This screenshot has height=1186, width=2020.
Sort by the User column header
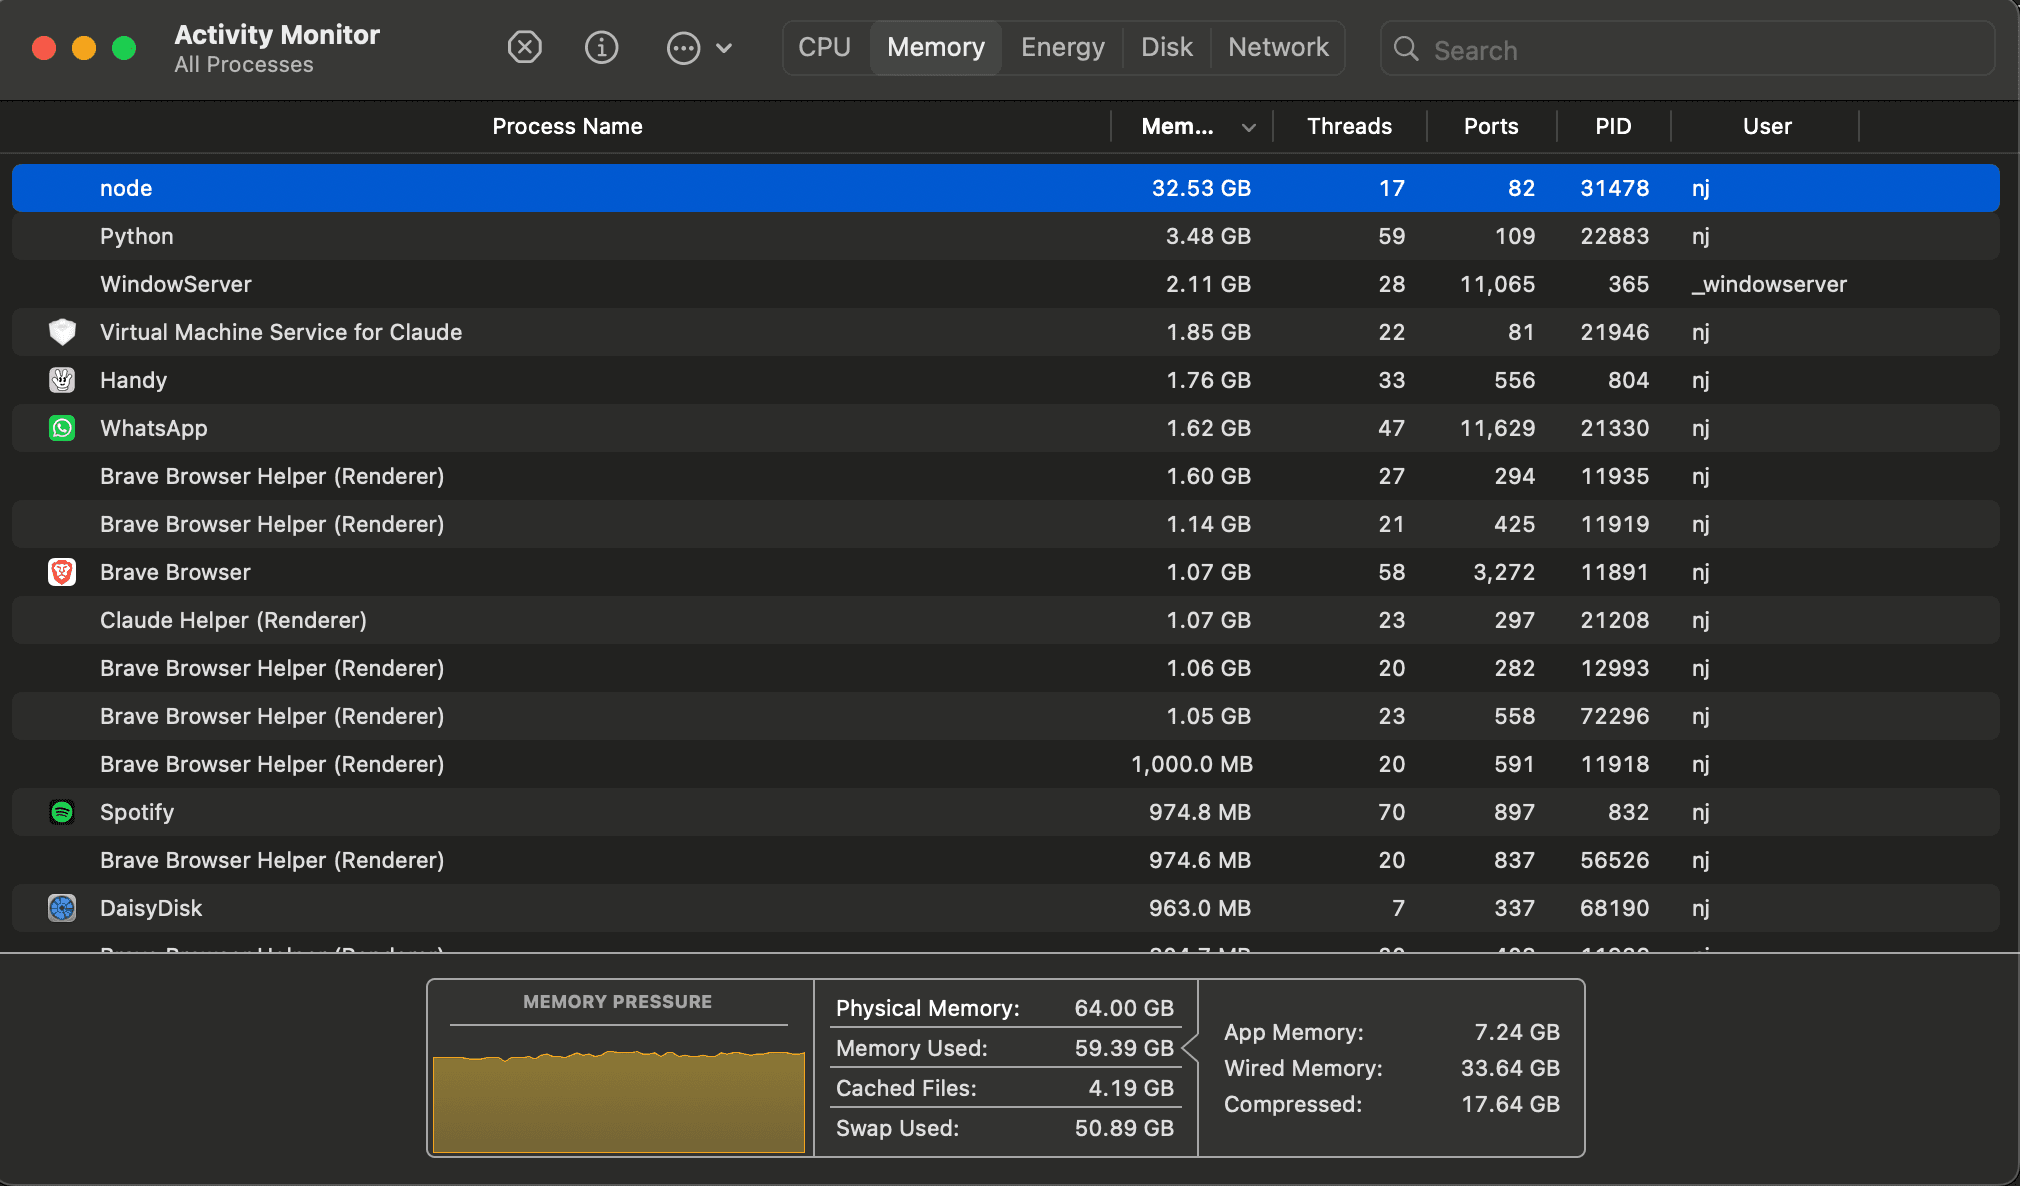tap(1767, 126)
